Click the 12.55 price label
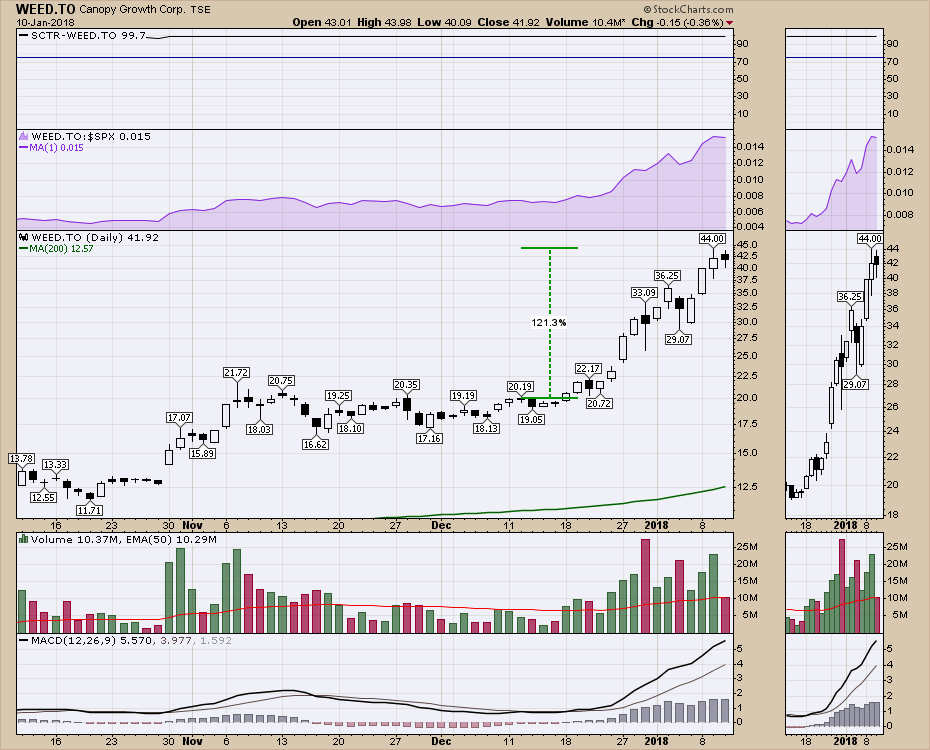 (44, 497)
